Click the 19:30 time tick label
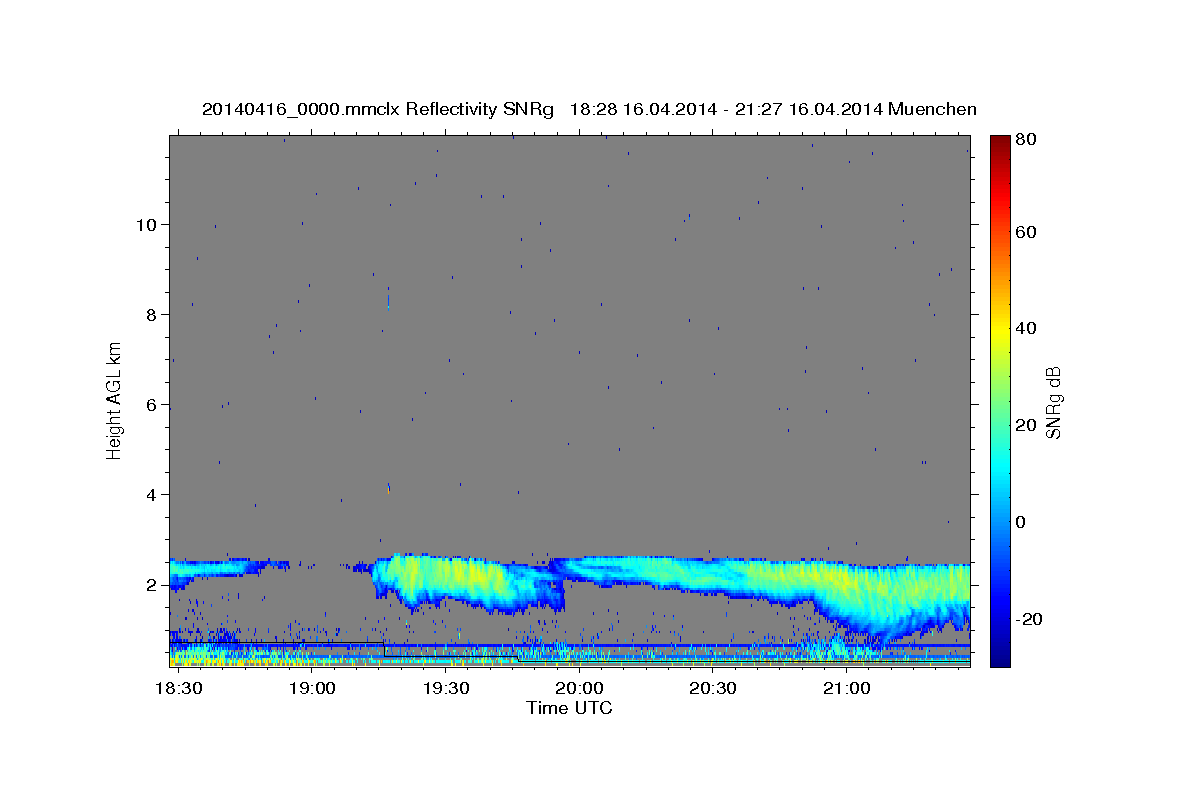The image size is (1200, 800). click(446, 689)
